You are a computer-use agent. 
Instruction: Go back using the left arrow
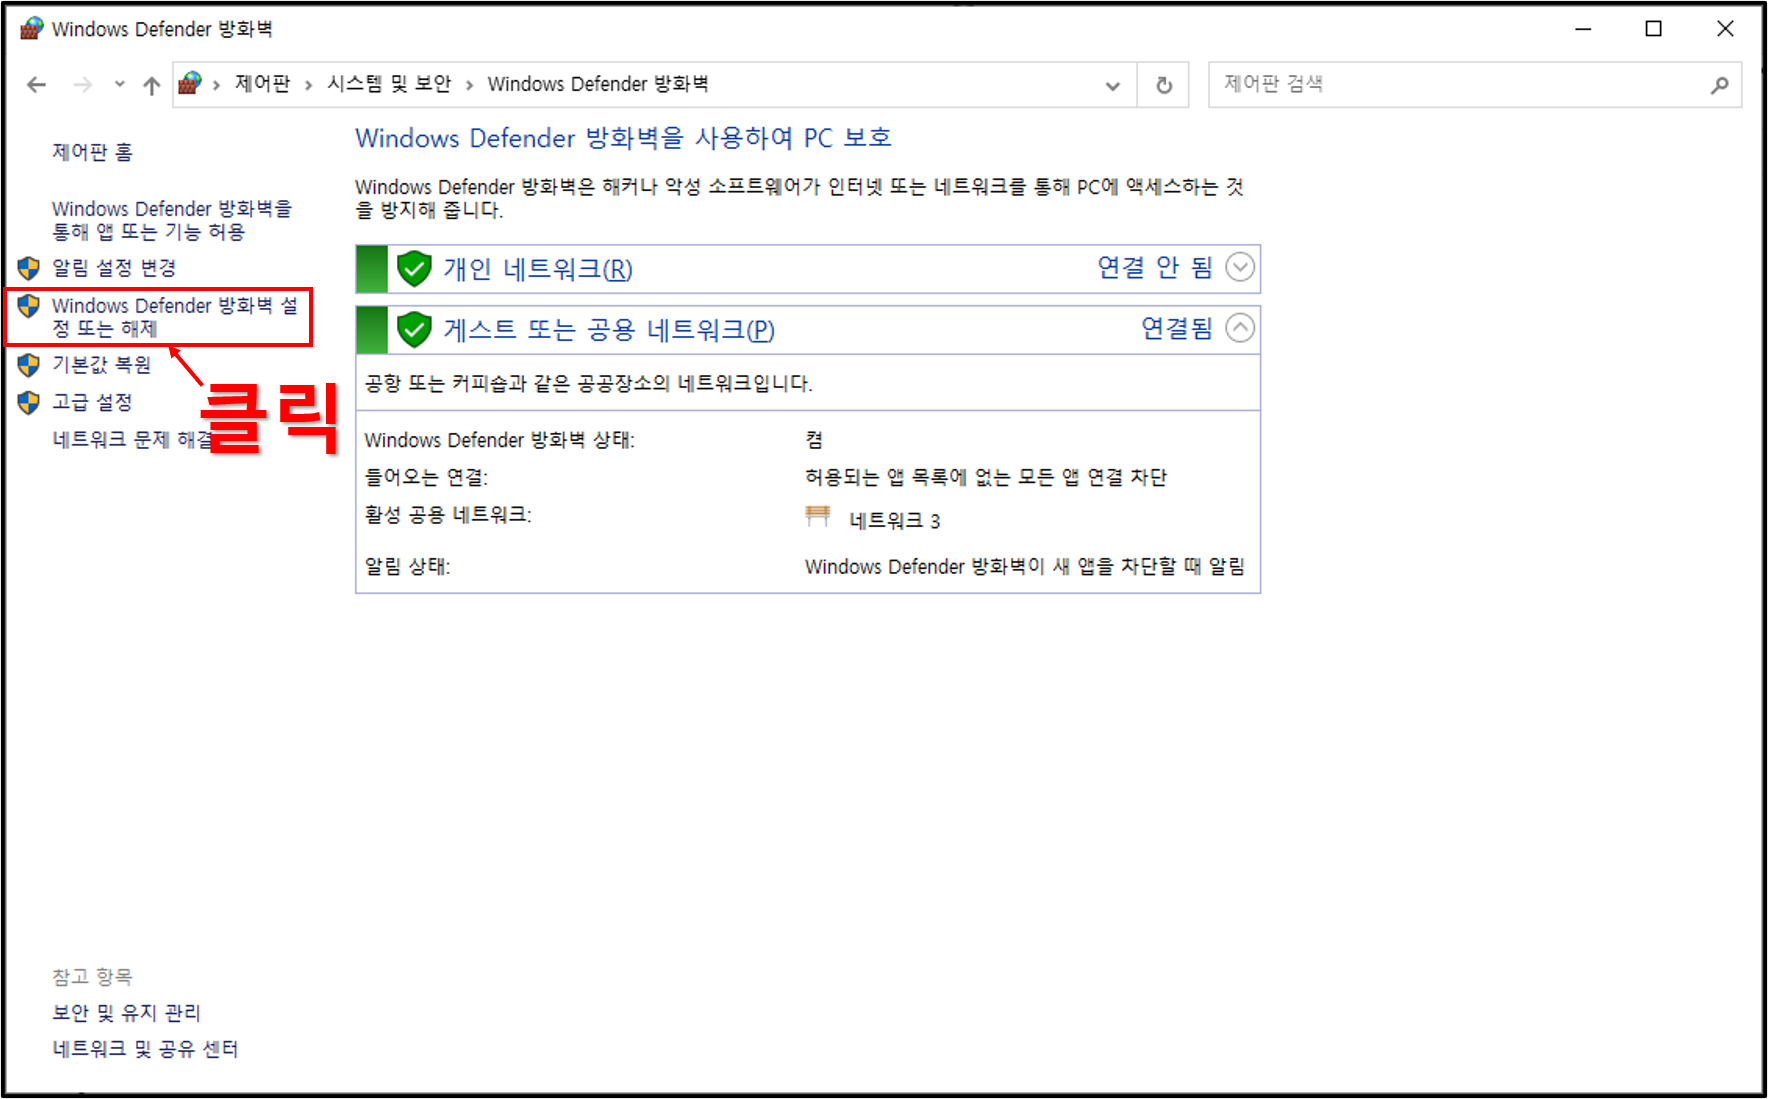click(37, 85)
